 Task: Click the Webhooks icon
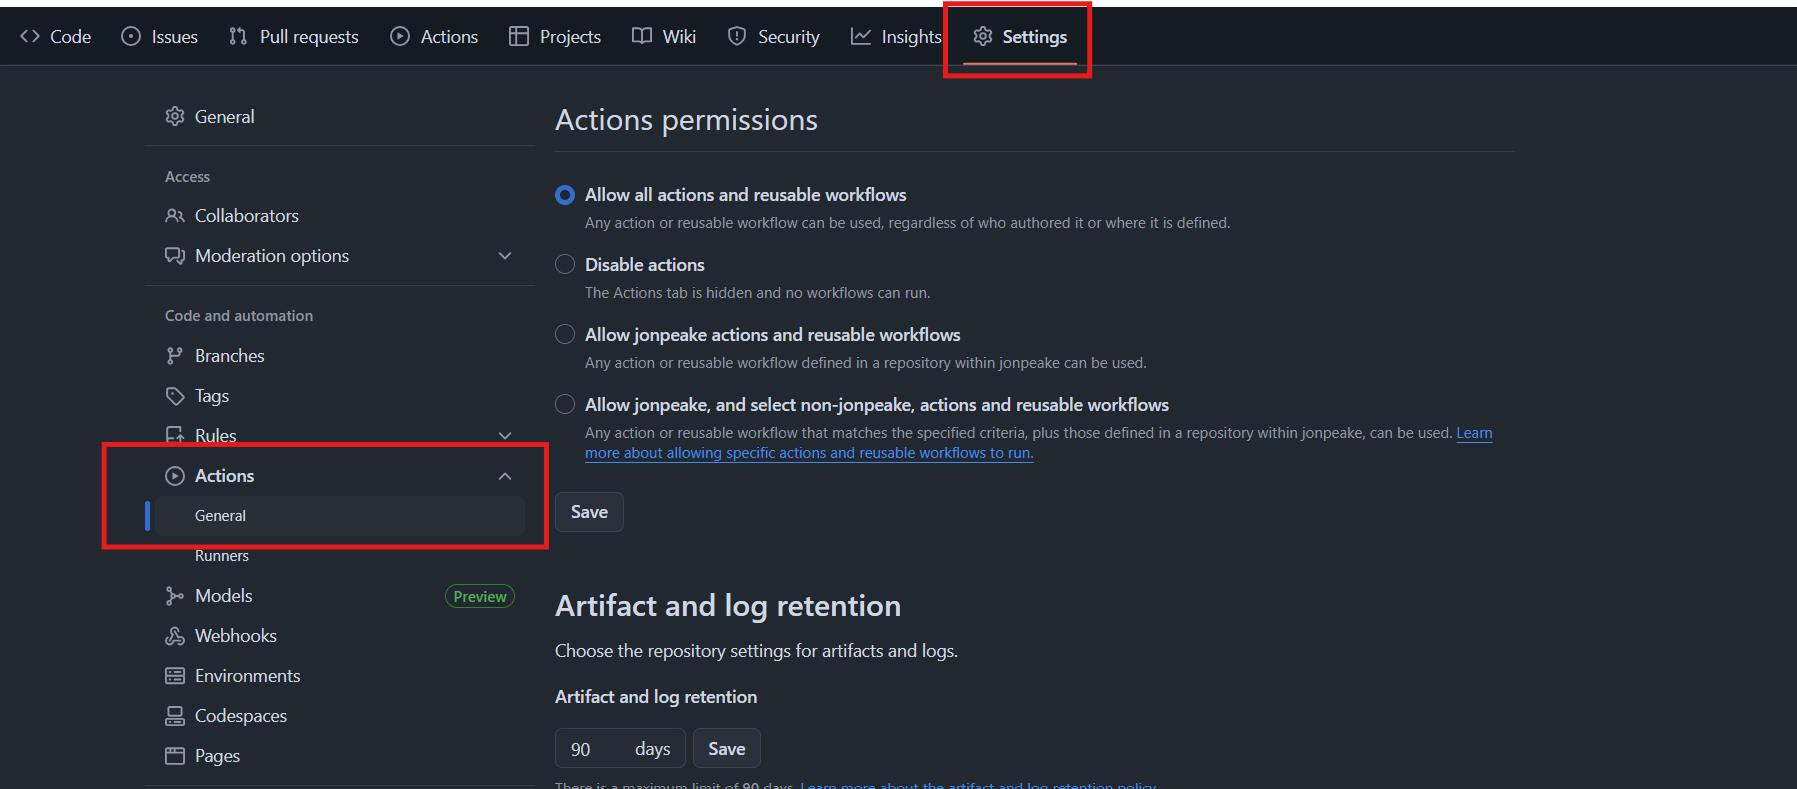click(x=175, y=636)
